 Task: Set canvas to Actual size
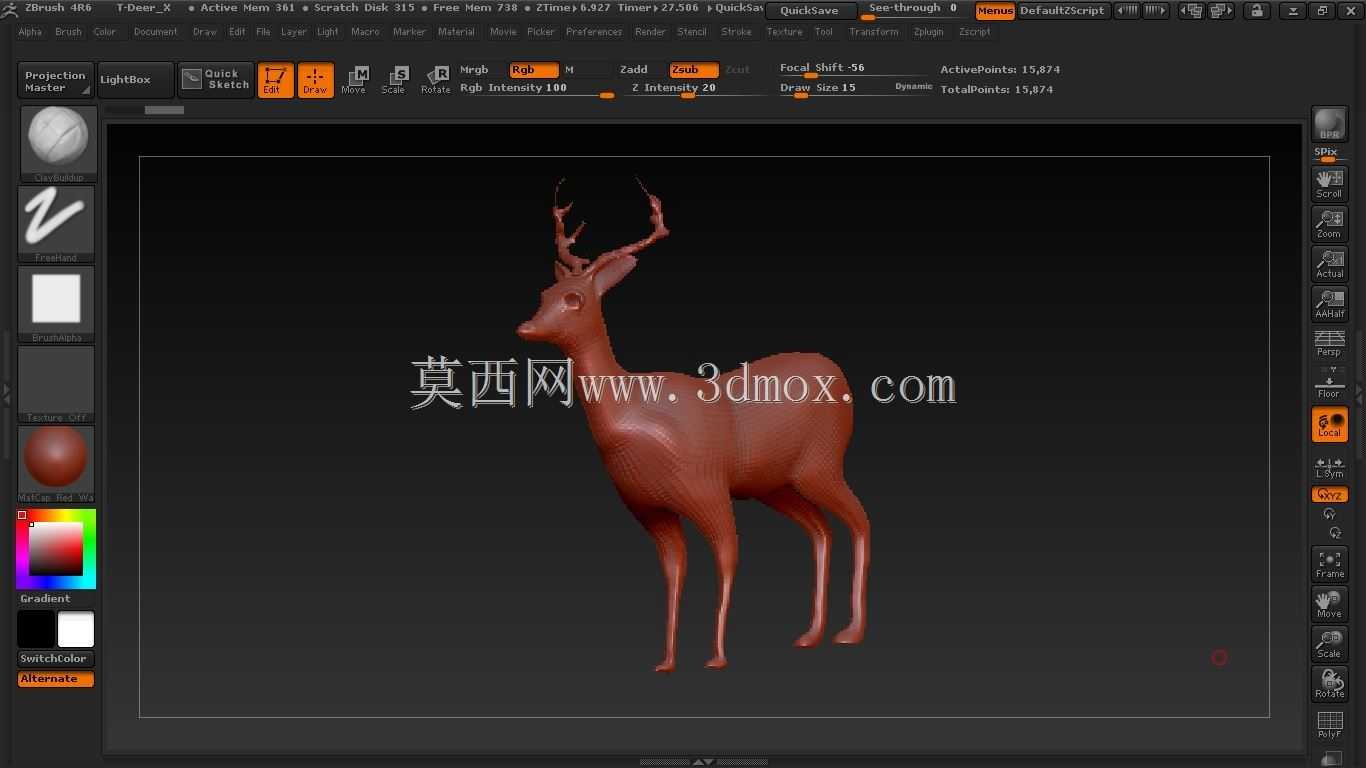(x=1329, y=264)
